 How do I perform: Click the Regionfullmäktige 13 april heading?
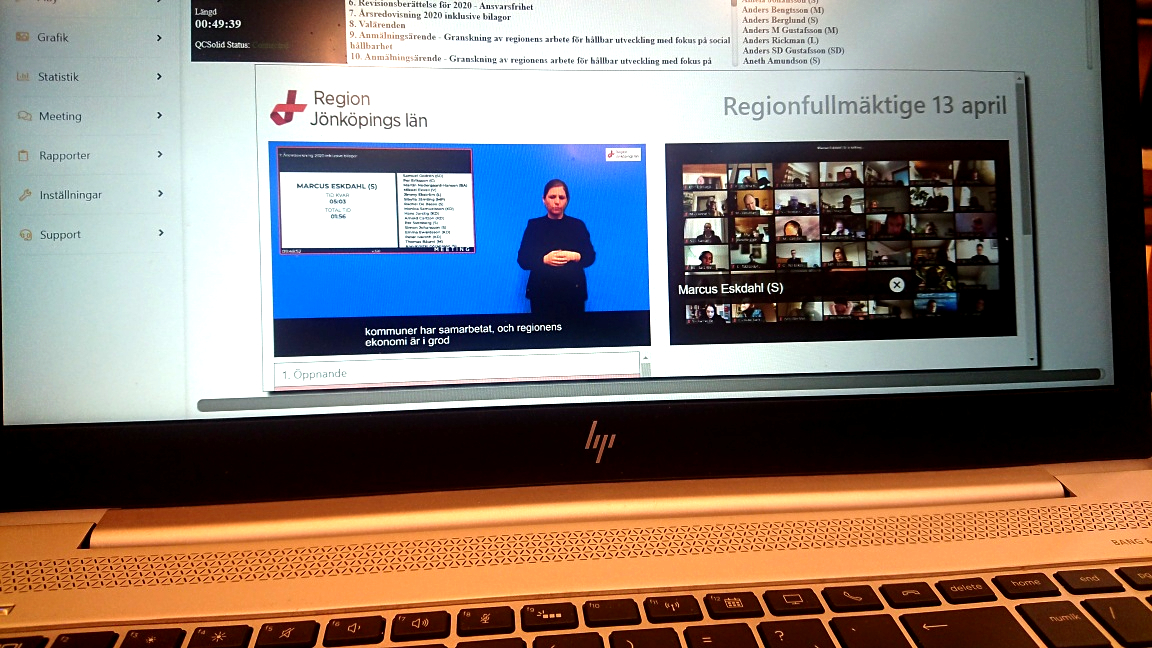point(865,107)
